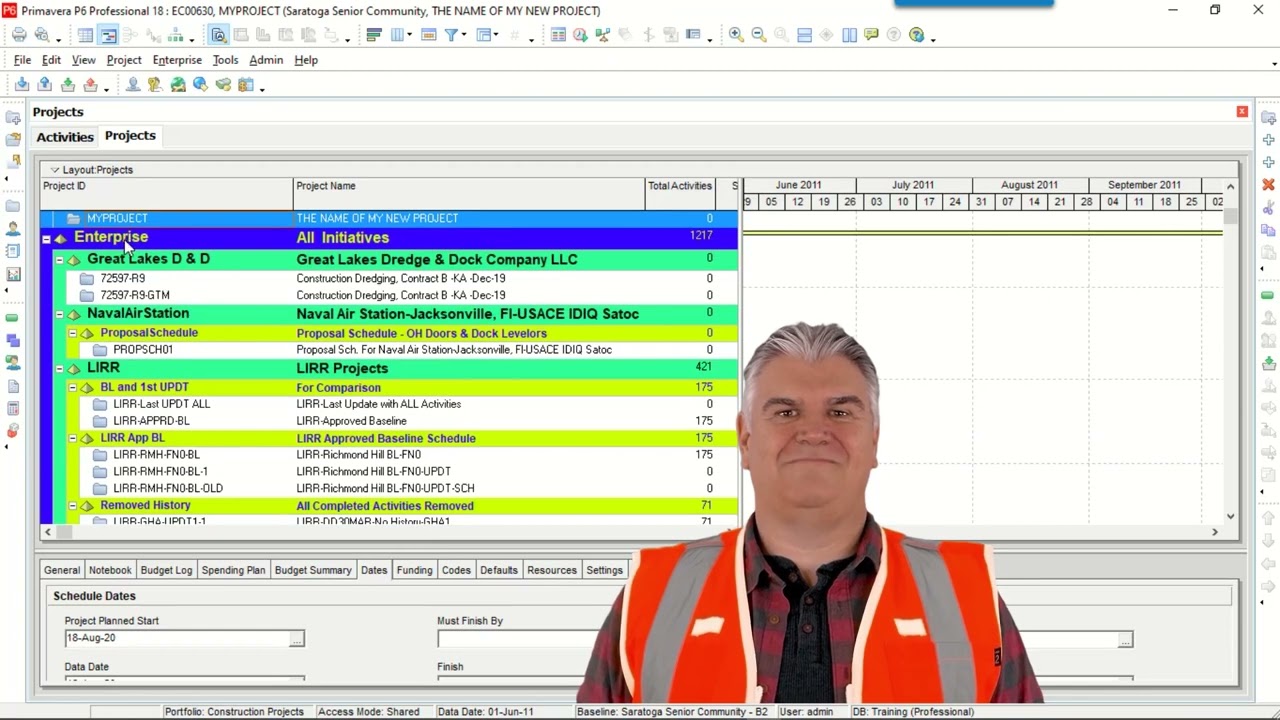Click the Group and Sort icon
The image size is (1280, 720).
[x=484, y=35]
